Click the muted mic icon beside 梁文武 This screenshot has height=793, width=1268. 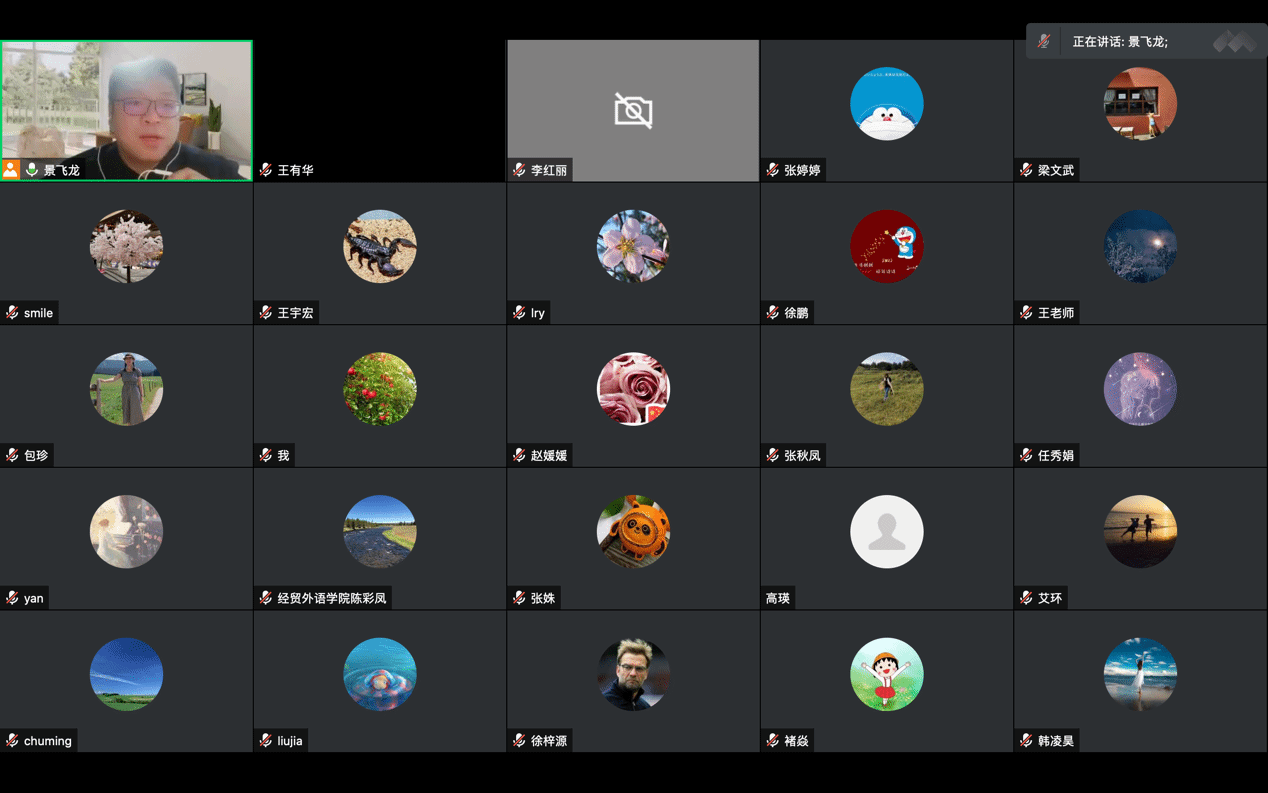coord(1026,170)
